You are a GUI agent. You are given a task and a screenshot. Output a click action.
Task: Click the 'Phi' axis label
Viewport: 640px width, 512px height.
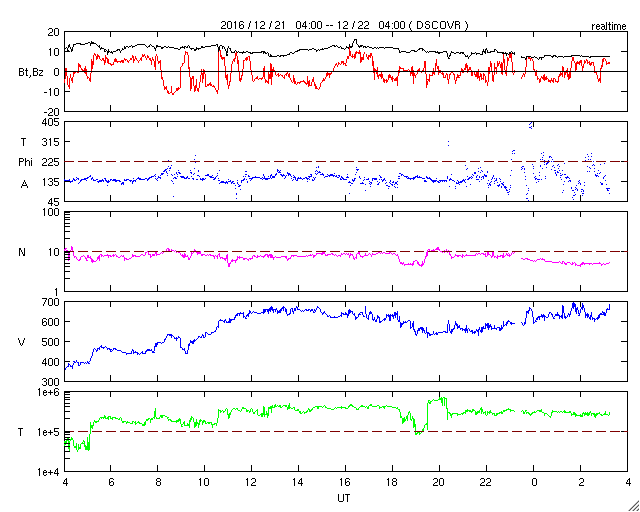(25, 162)
